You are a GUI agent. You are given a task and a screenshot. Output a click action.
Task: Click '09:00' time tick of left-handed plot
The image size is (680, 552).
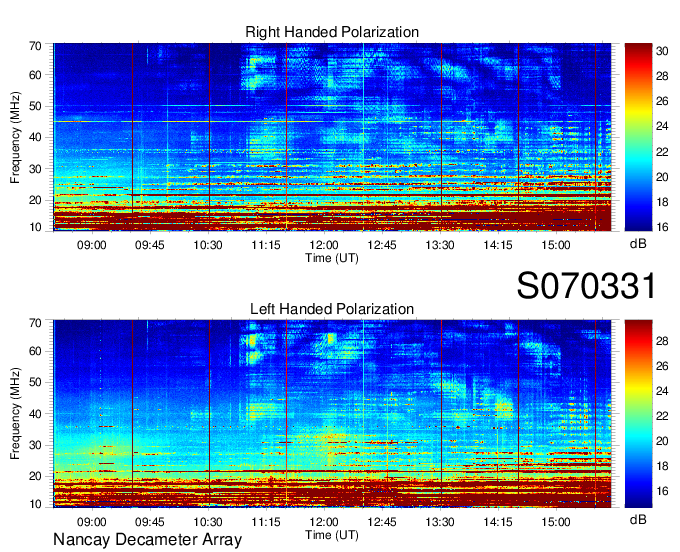tap(92, 522)
